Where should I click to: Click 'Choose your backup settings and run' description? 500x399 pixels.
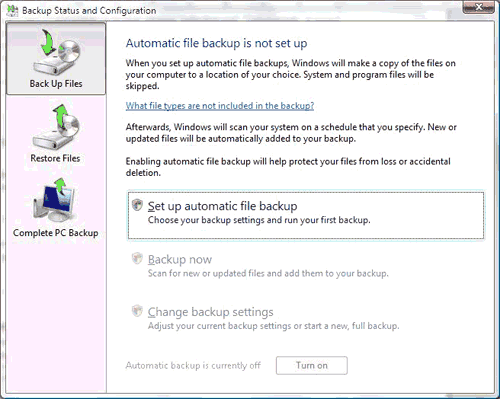click(259, 220)
